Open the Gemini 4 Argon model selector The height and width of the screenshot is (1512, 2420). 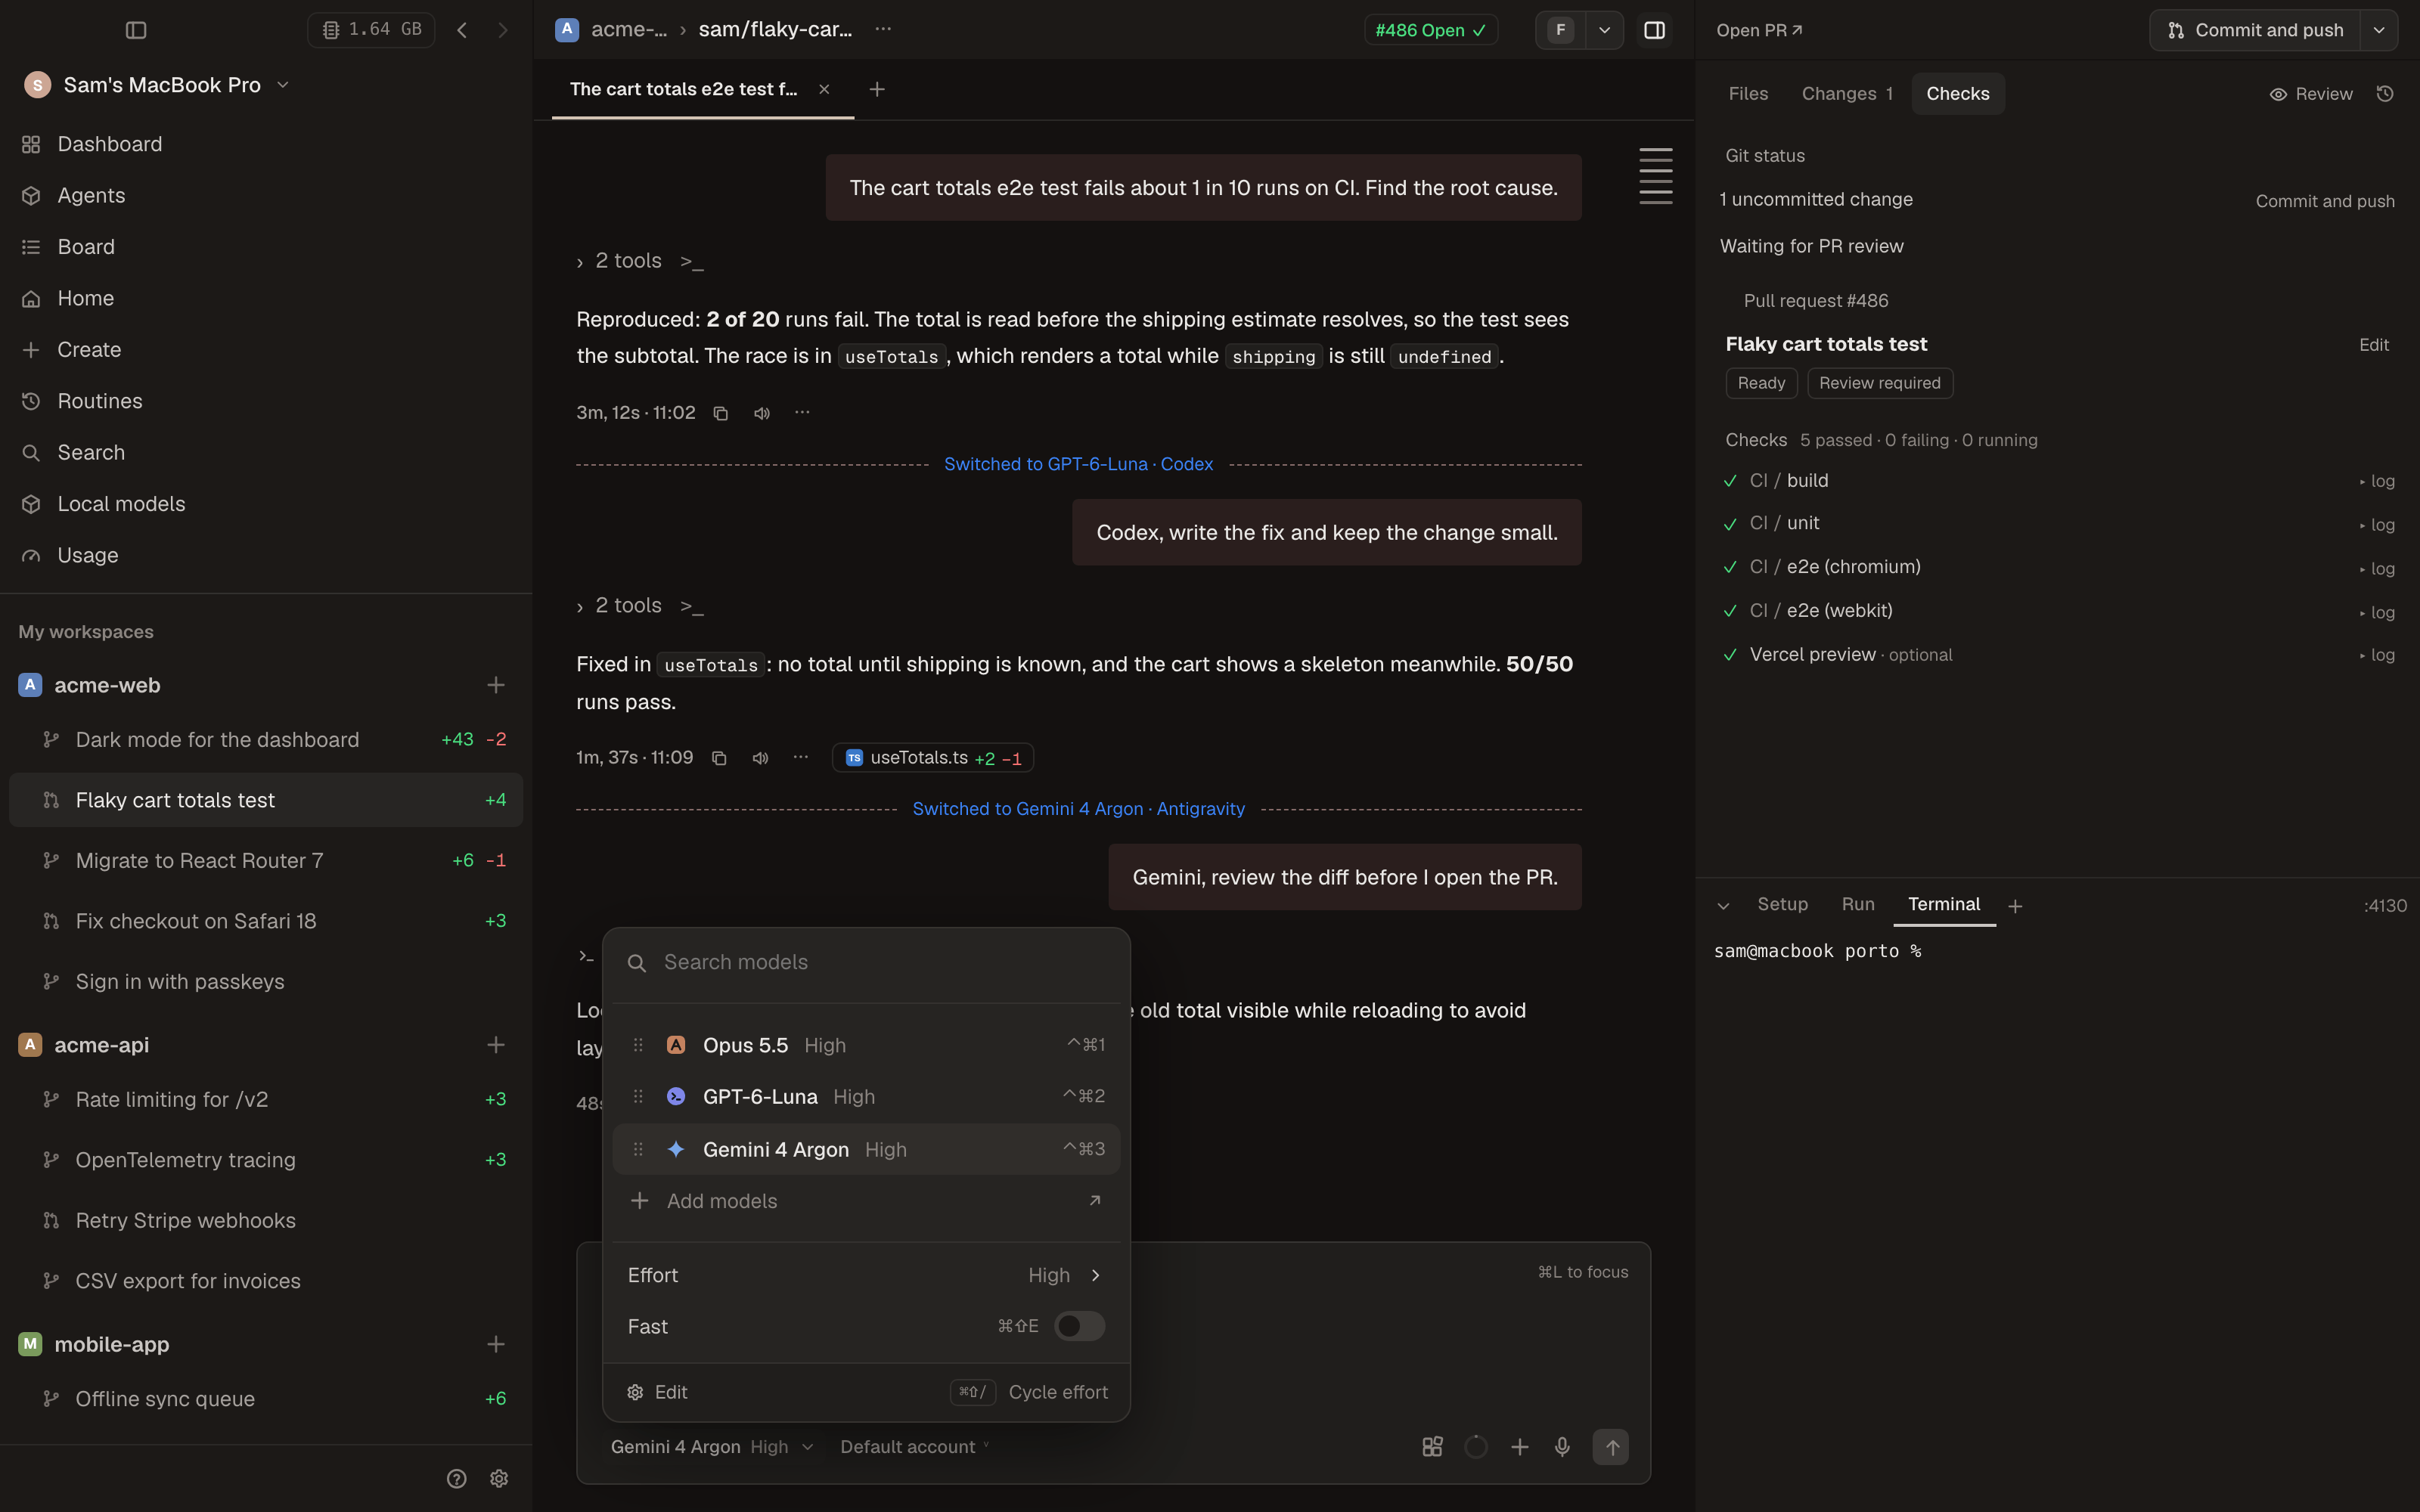pyautogui.click(x=712, y=1447)
